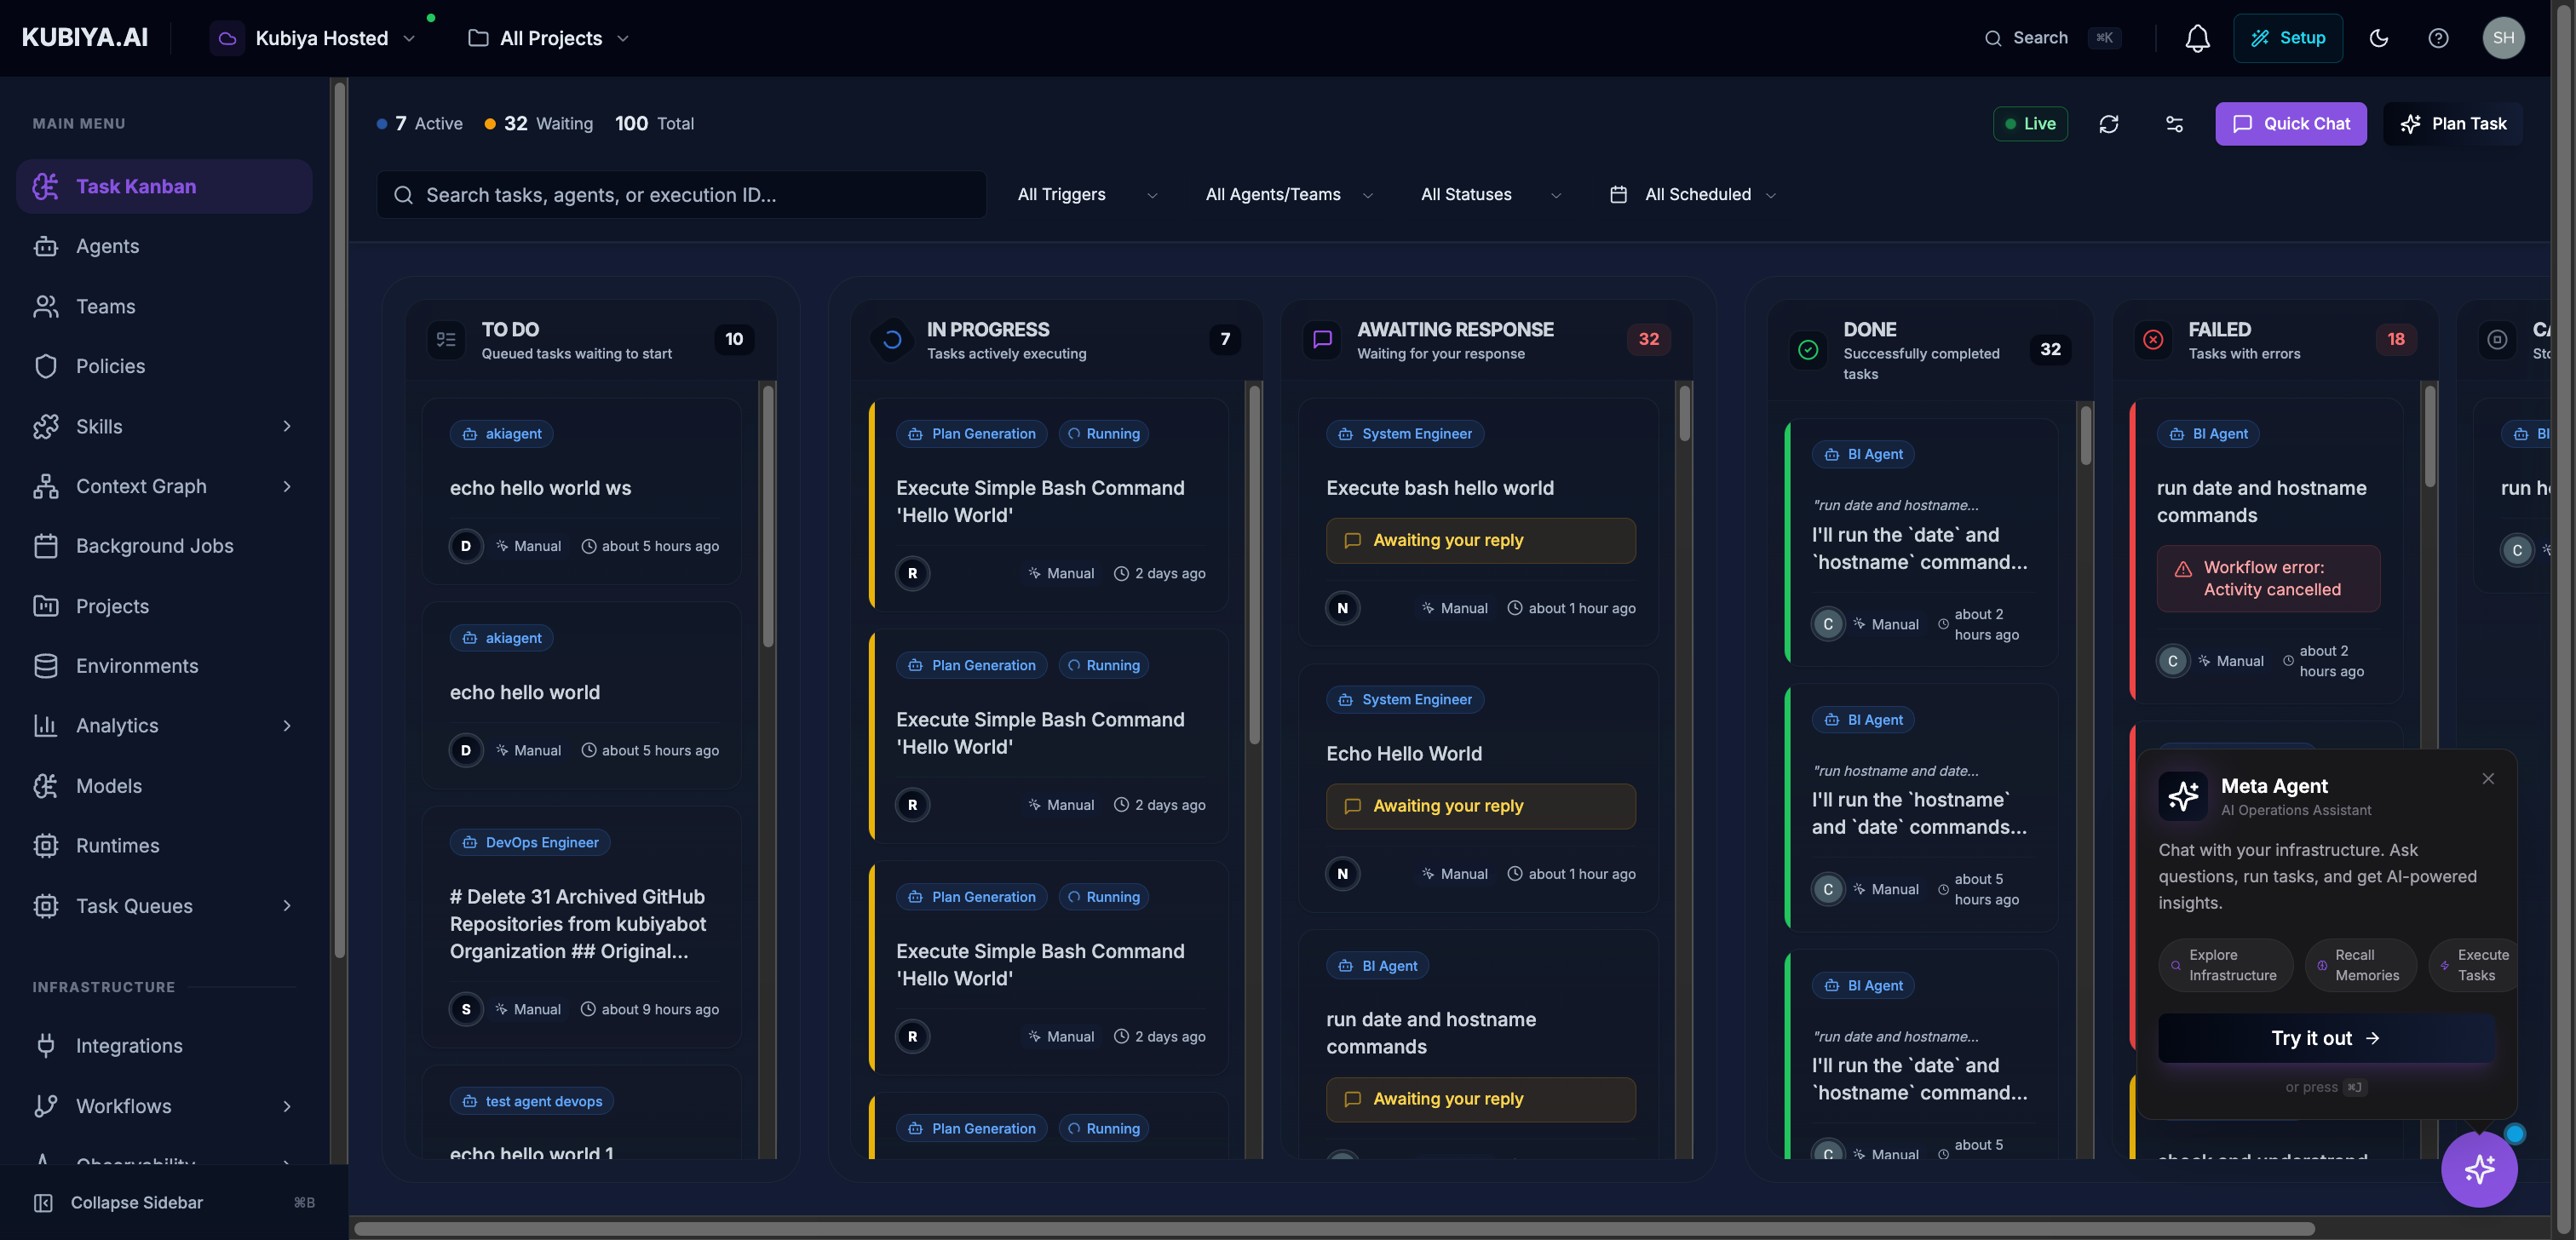Click the horizontal kanban scrollbar

tap(1333, 1228)
